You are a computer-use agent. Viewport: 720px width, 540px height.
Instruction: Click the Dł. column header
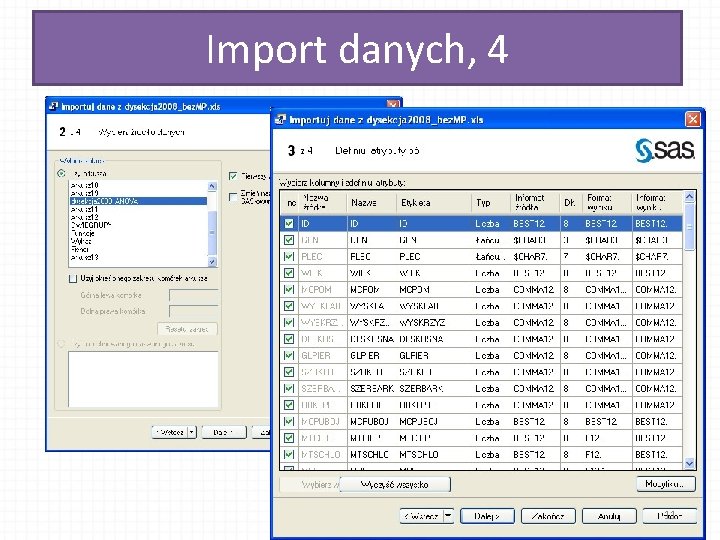(571, 202)
